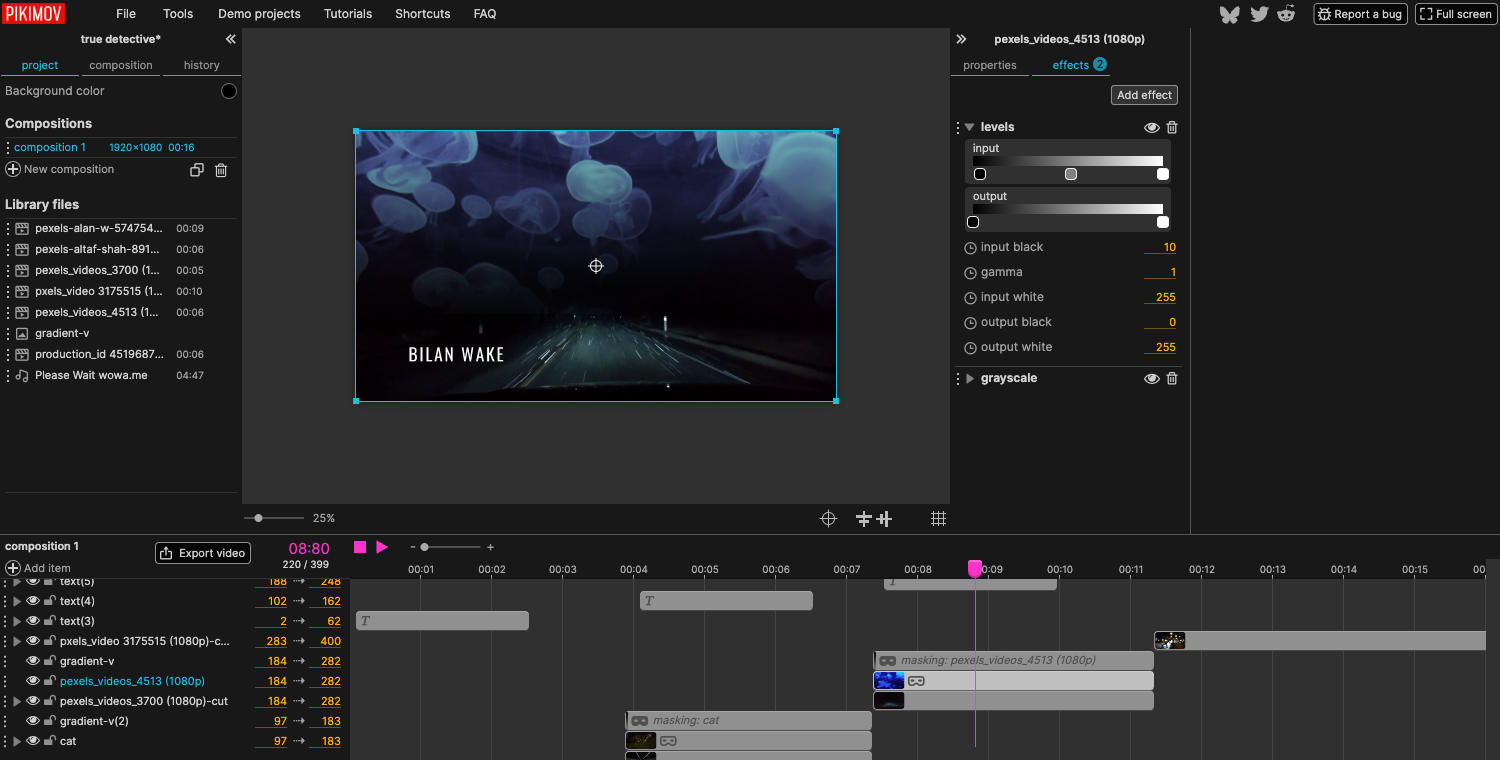
Task: Open the File menu
Action: pyautogui.click(x=126, y=14)
